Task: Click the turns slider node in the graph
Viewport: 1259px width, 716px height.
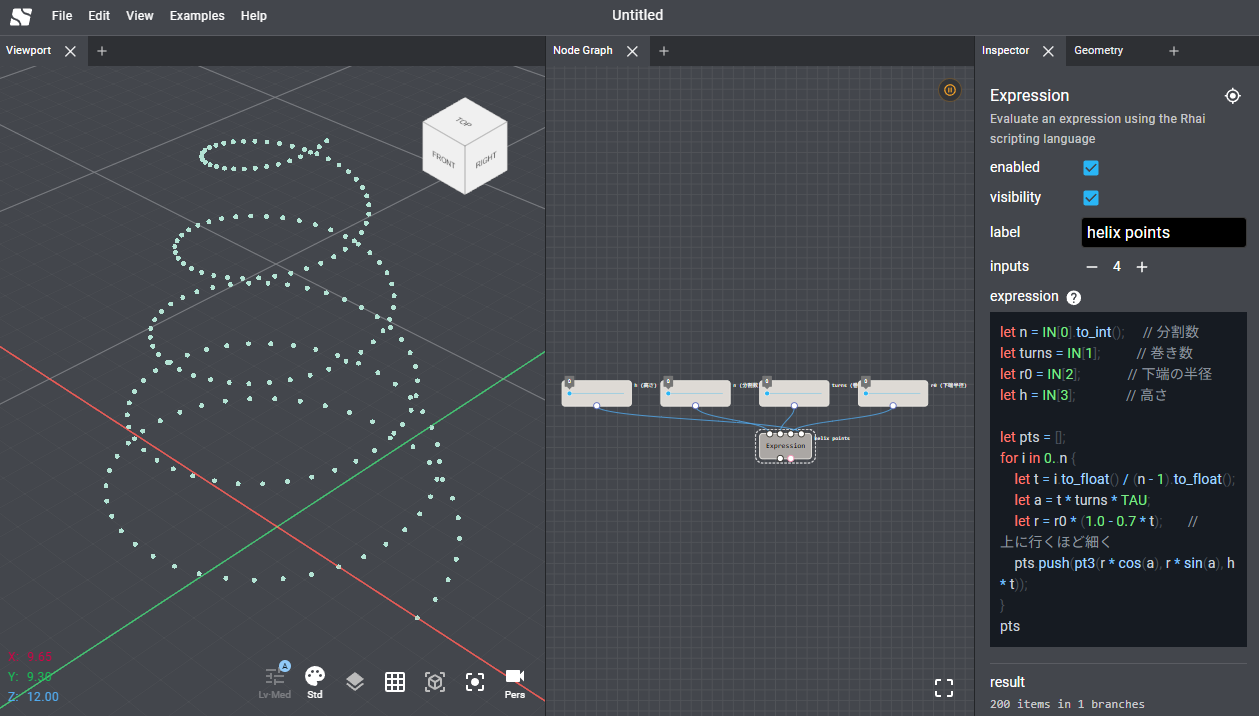Action: click(794, 393)
